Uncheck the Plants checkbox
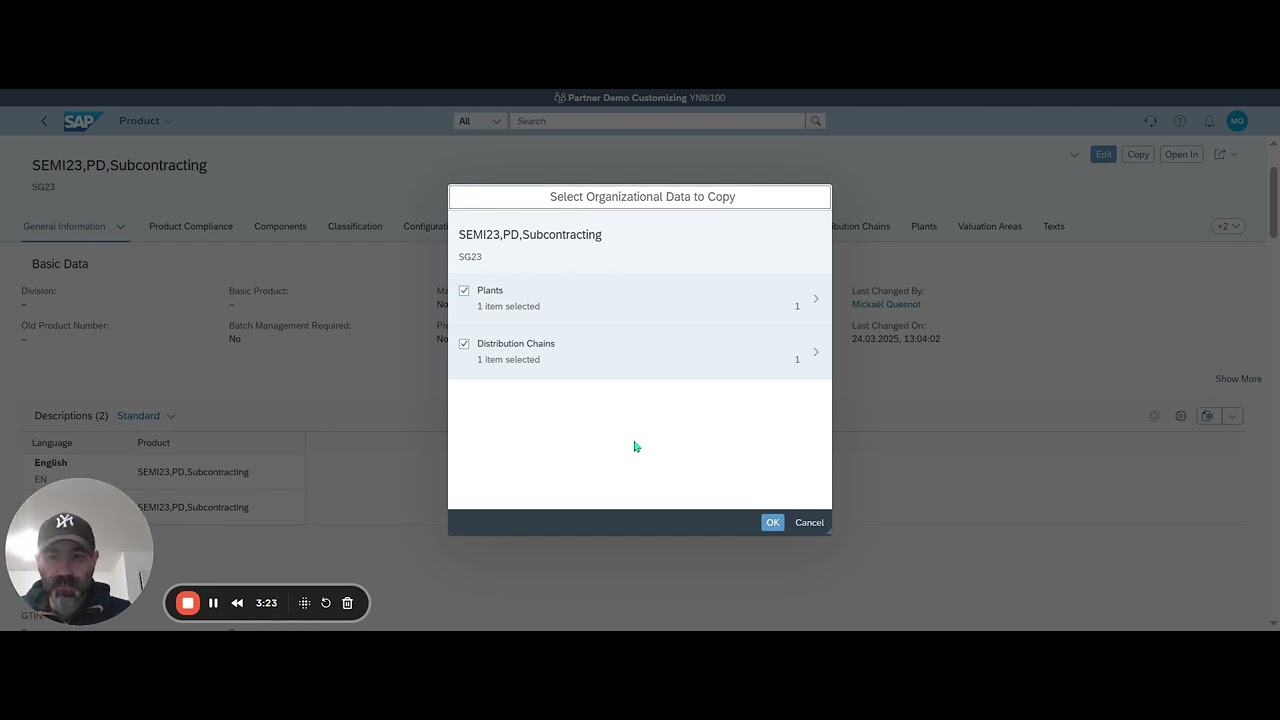Image resolution: width=1280 pixels, height=720 pixels. pyautogui.click(x=464, y=291)
